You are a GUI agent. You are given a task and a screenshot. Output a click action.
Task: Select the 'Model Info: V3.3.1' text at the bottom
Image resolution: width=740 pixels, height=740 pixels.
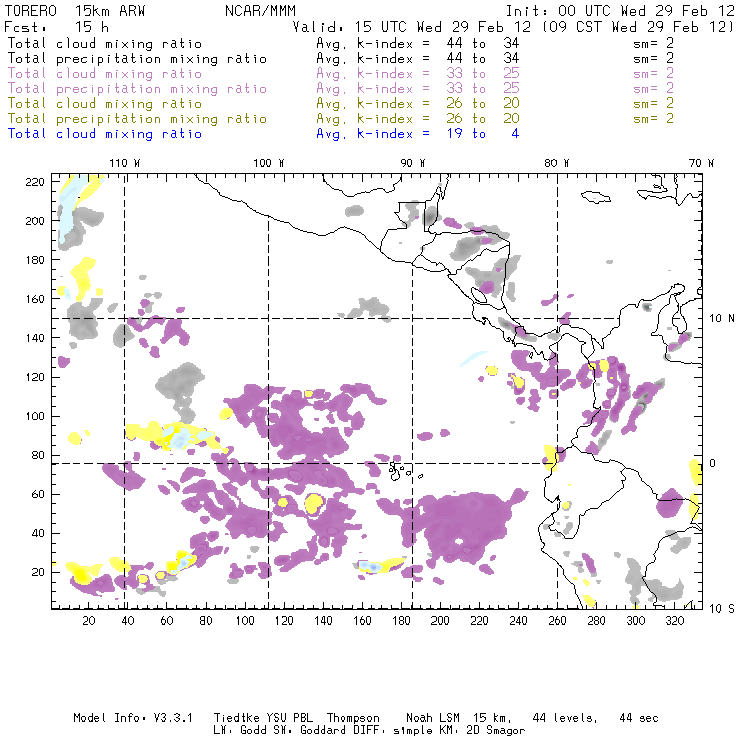[133, 718]
